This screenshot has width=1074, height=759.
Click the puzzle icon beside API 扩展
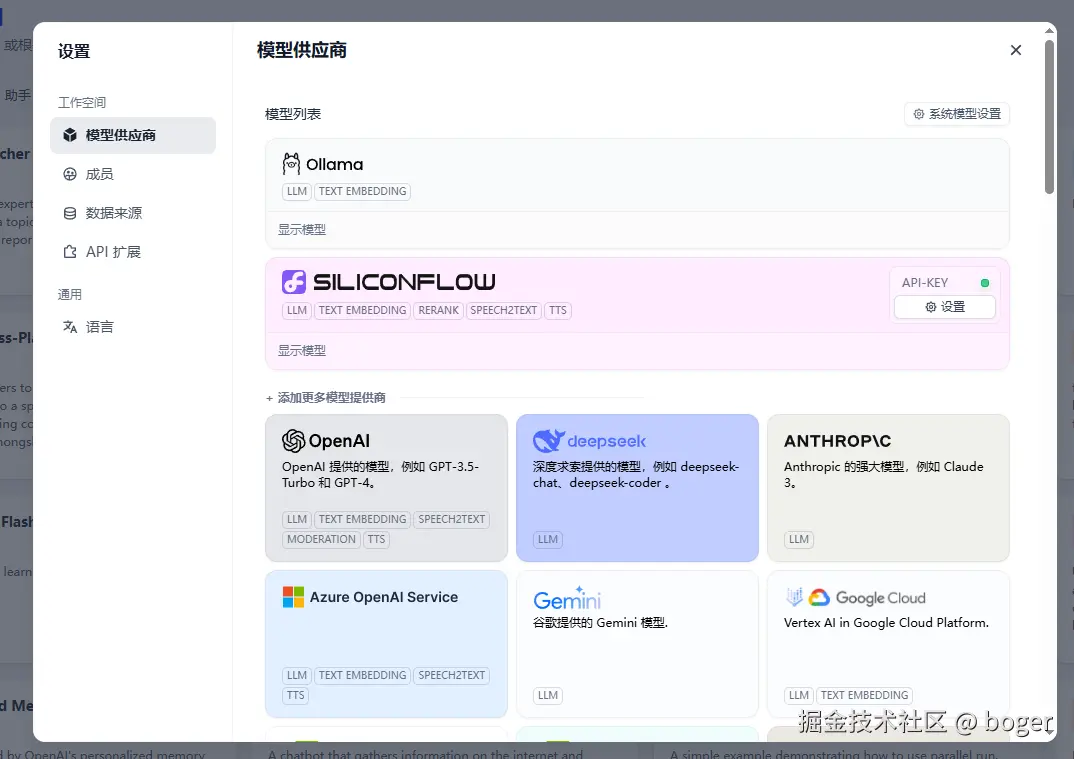[x=70, y=252]
